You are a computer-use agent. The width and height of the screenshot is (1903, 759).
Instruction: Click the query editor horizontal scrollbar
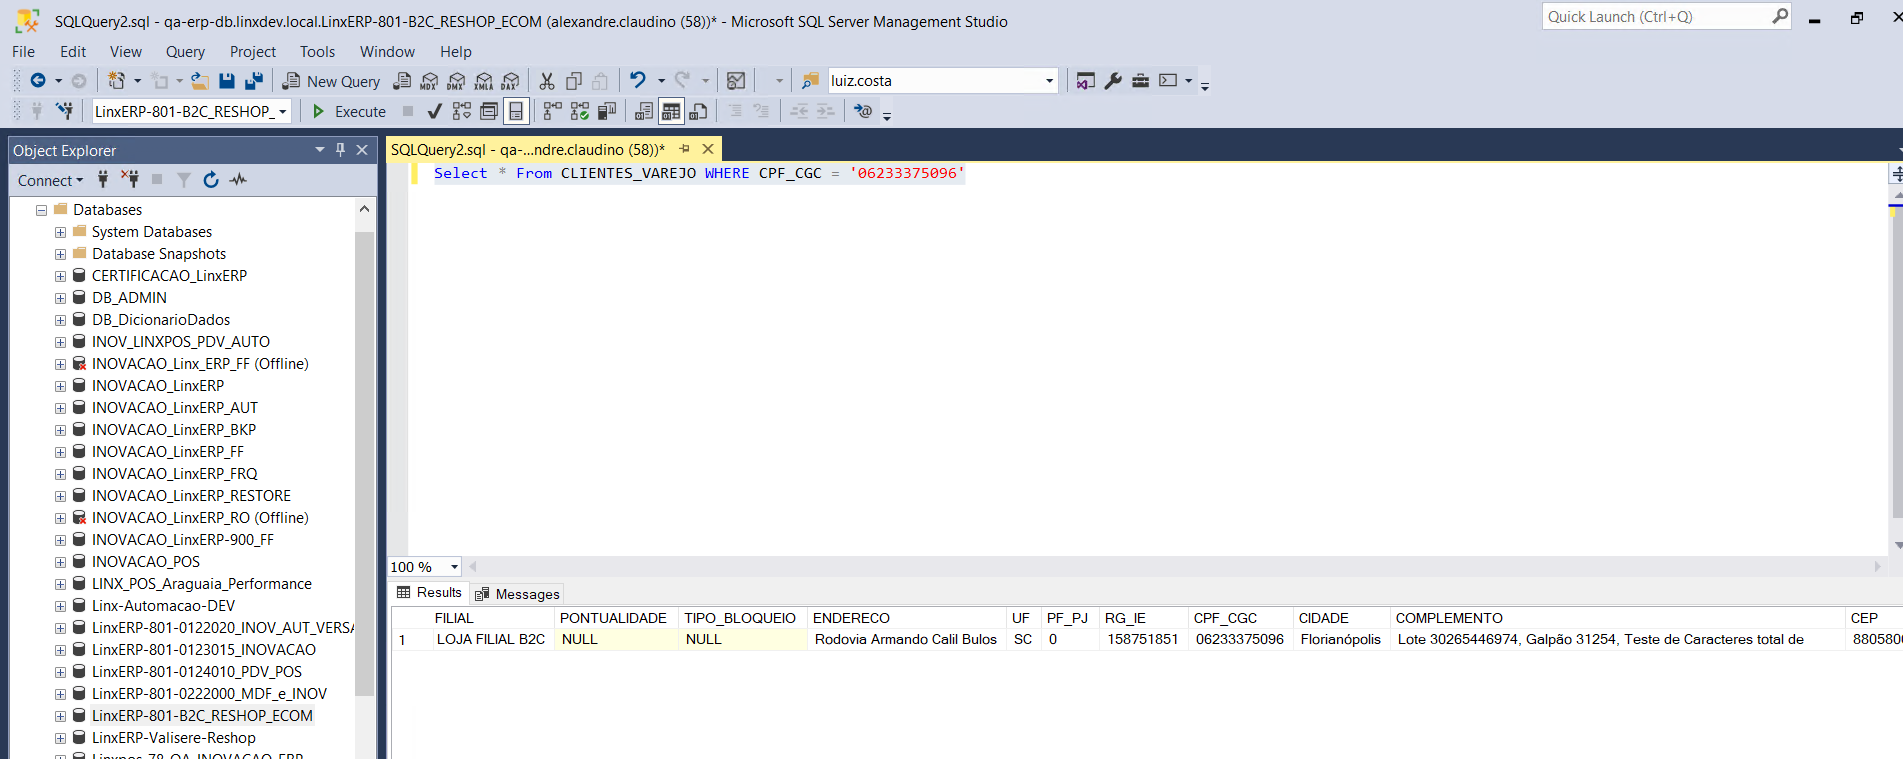[1173, 566]
